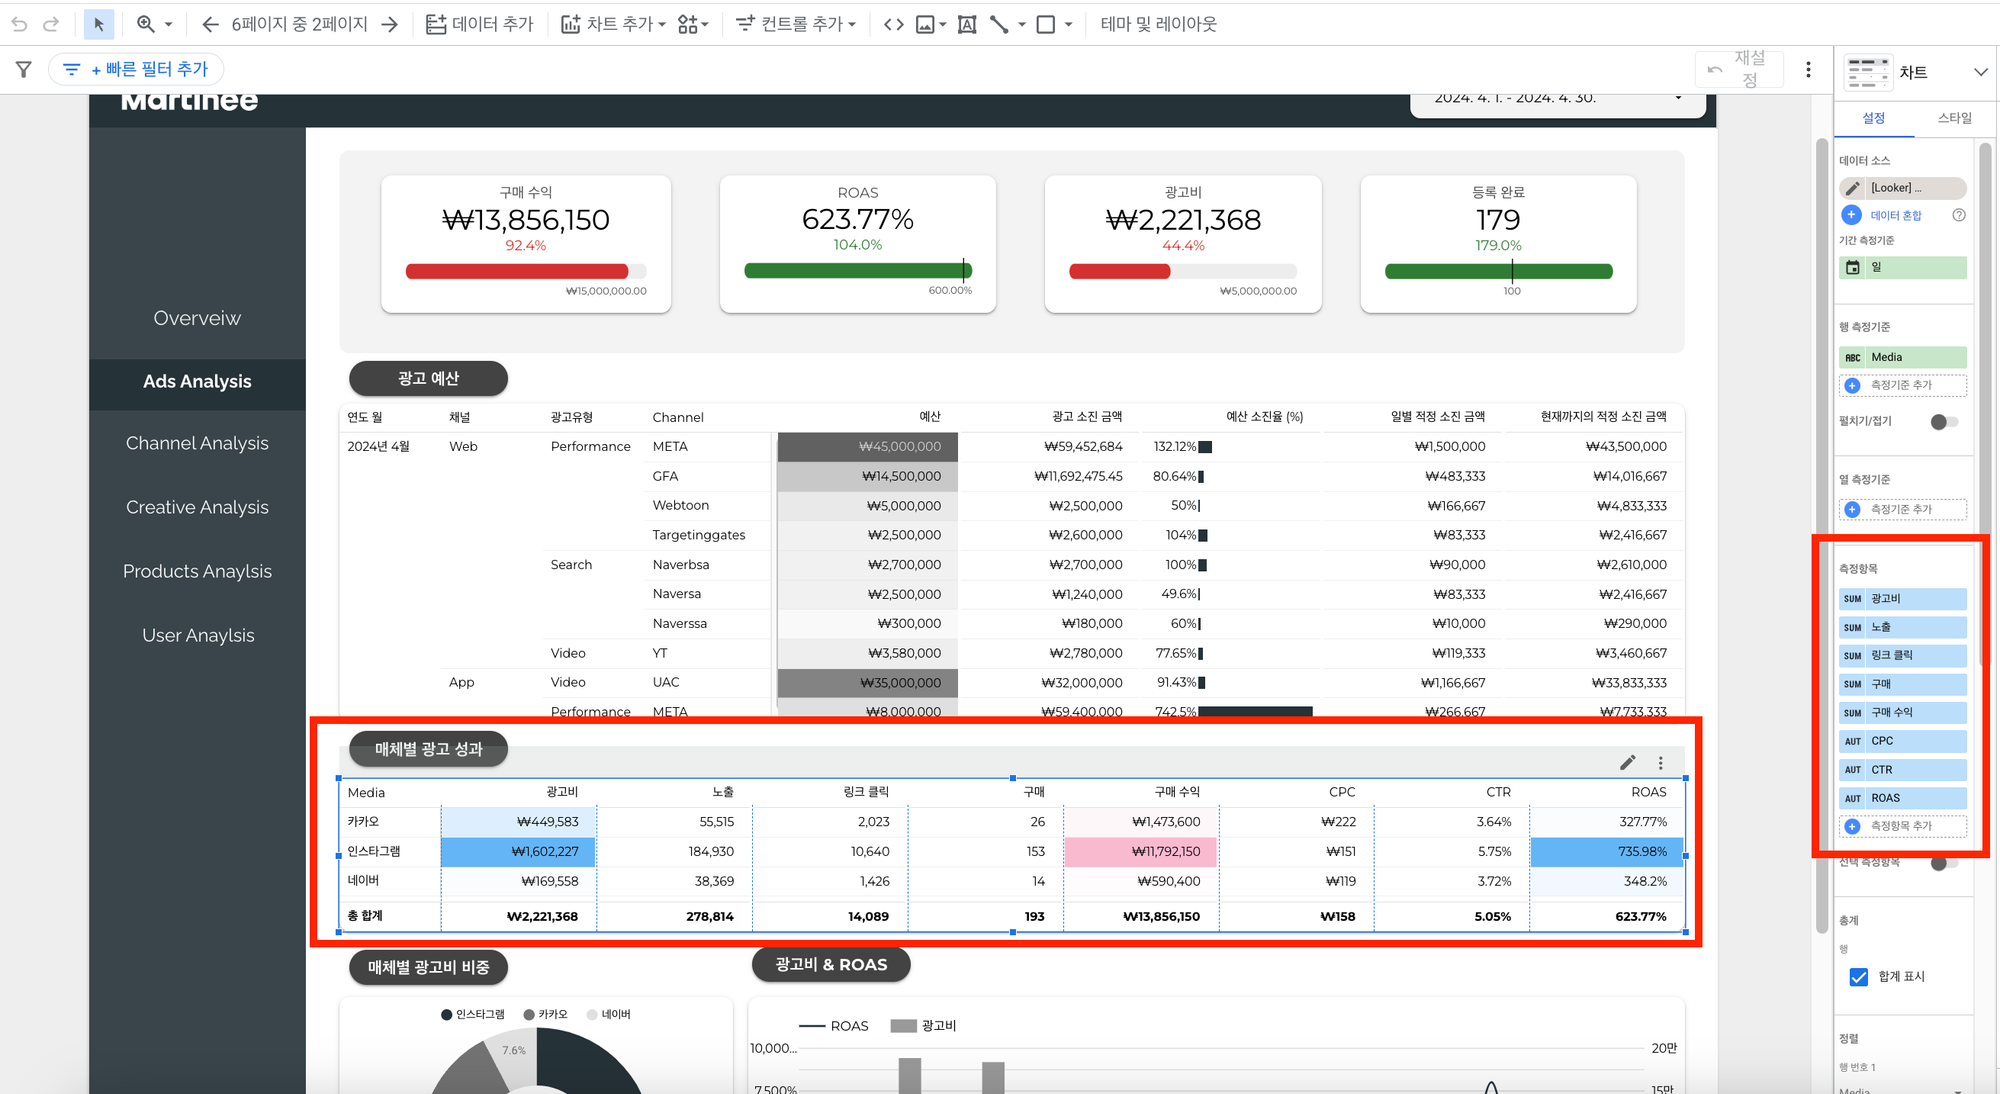Select the arrow selection mode tool

tap(98, 24)
